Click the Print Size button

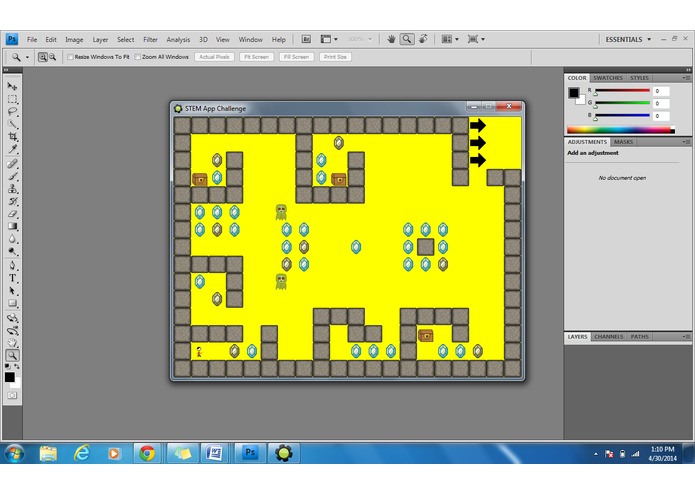335,57
